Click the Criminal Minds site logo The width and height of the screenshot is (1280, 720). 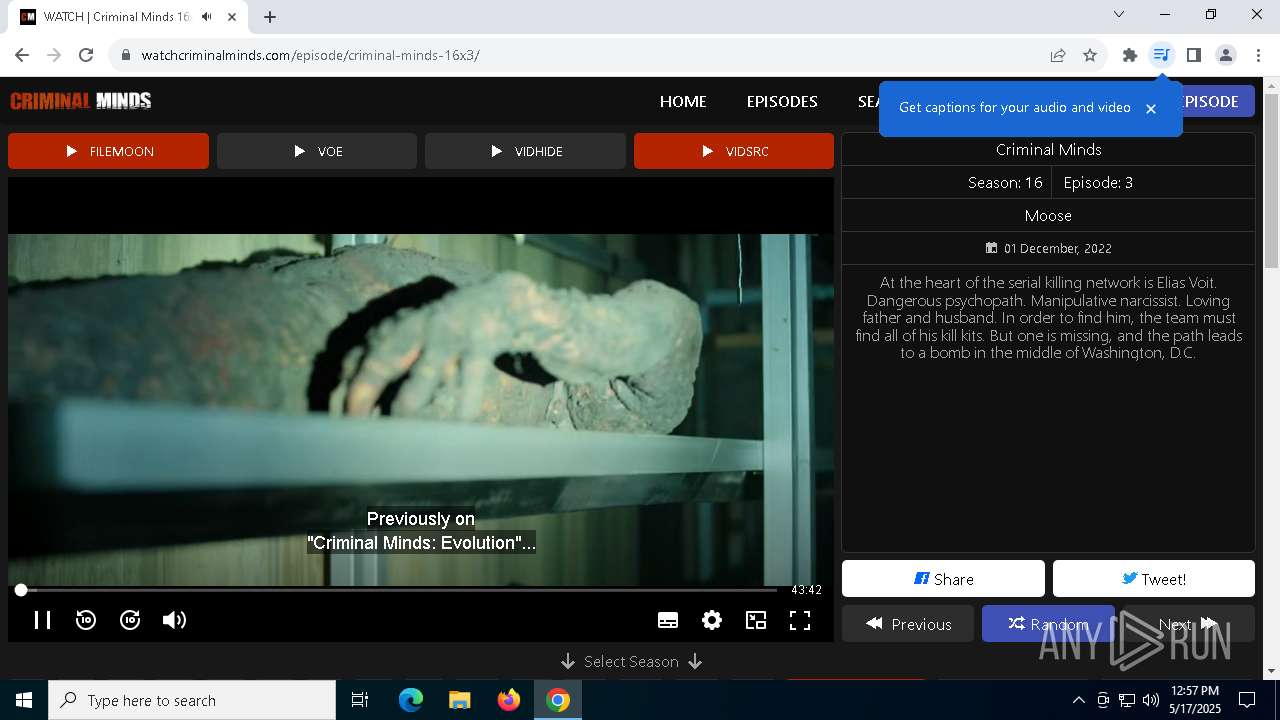pyautogui.click(x=81, y=101)
